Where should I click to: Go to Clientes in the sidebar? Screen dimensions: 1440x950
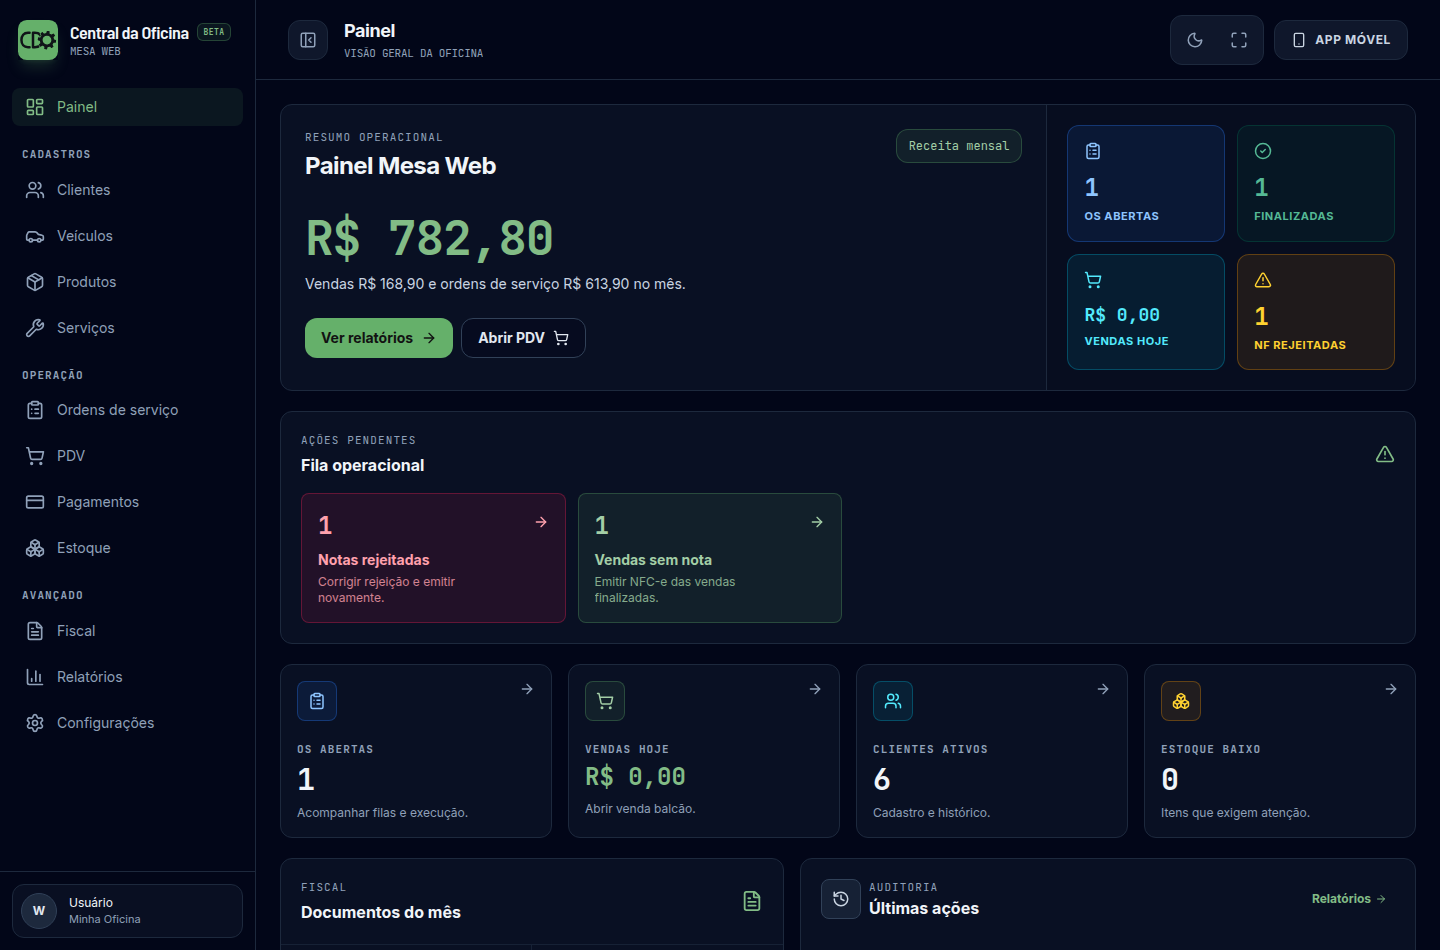point(127,190)
